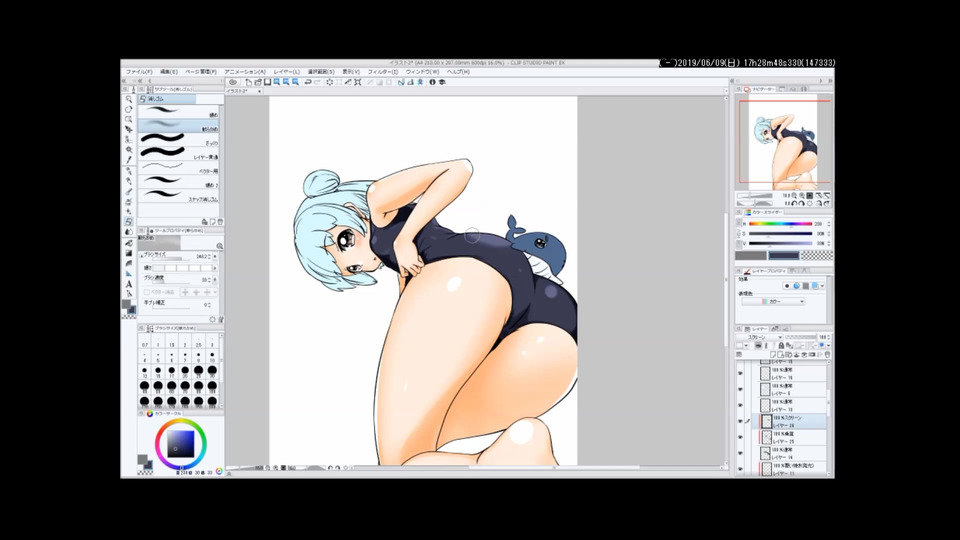Click Navigator rotate left icon

pyautogui.click(x=794, y=203)
